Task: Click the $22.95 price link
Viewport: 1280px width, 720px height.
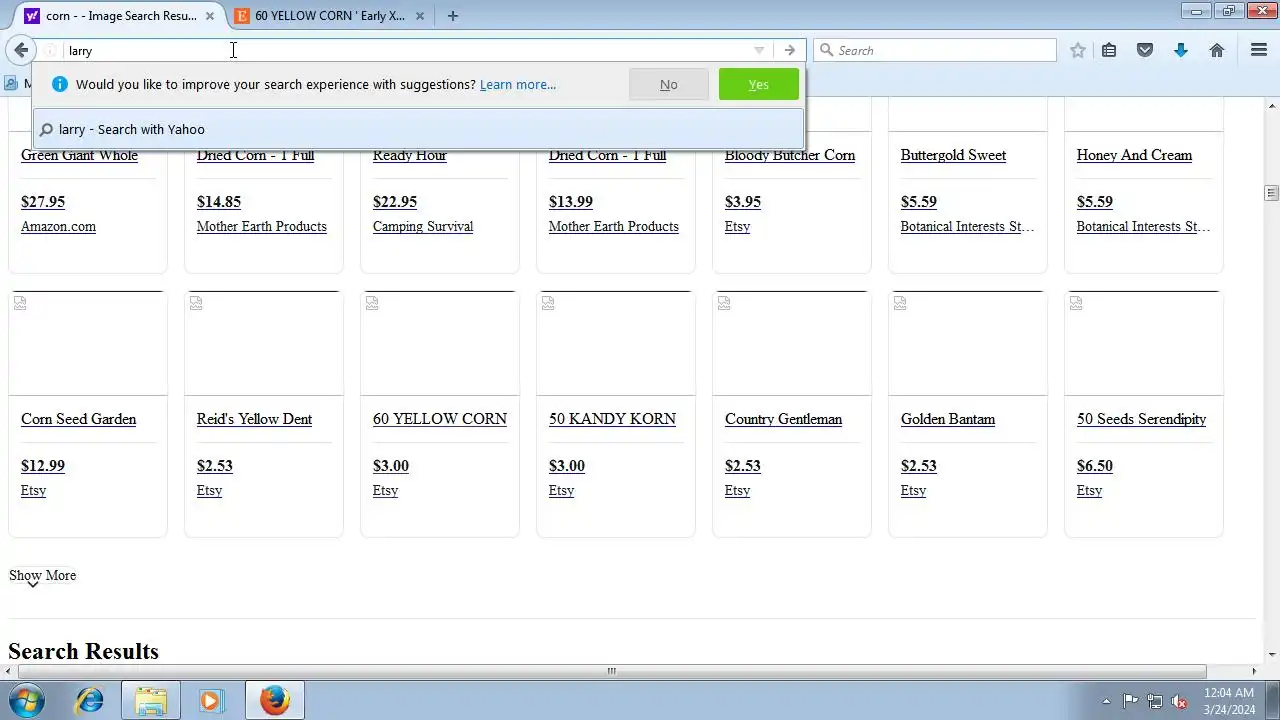Action: point(395,202)
